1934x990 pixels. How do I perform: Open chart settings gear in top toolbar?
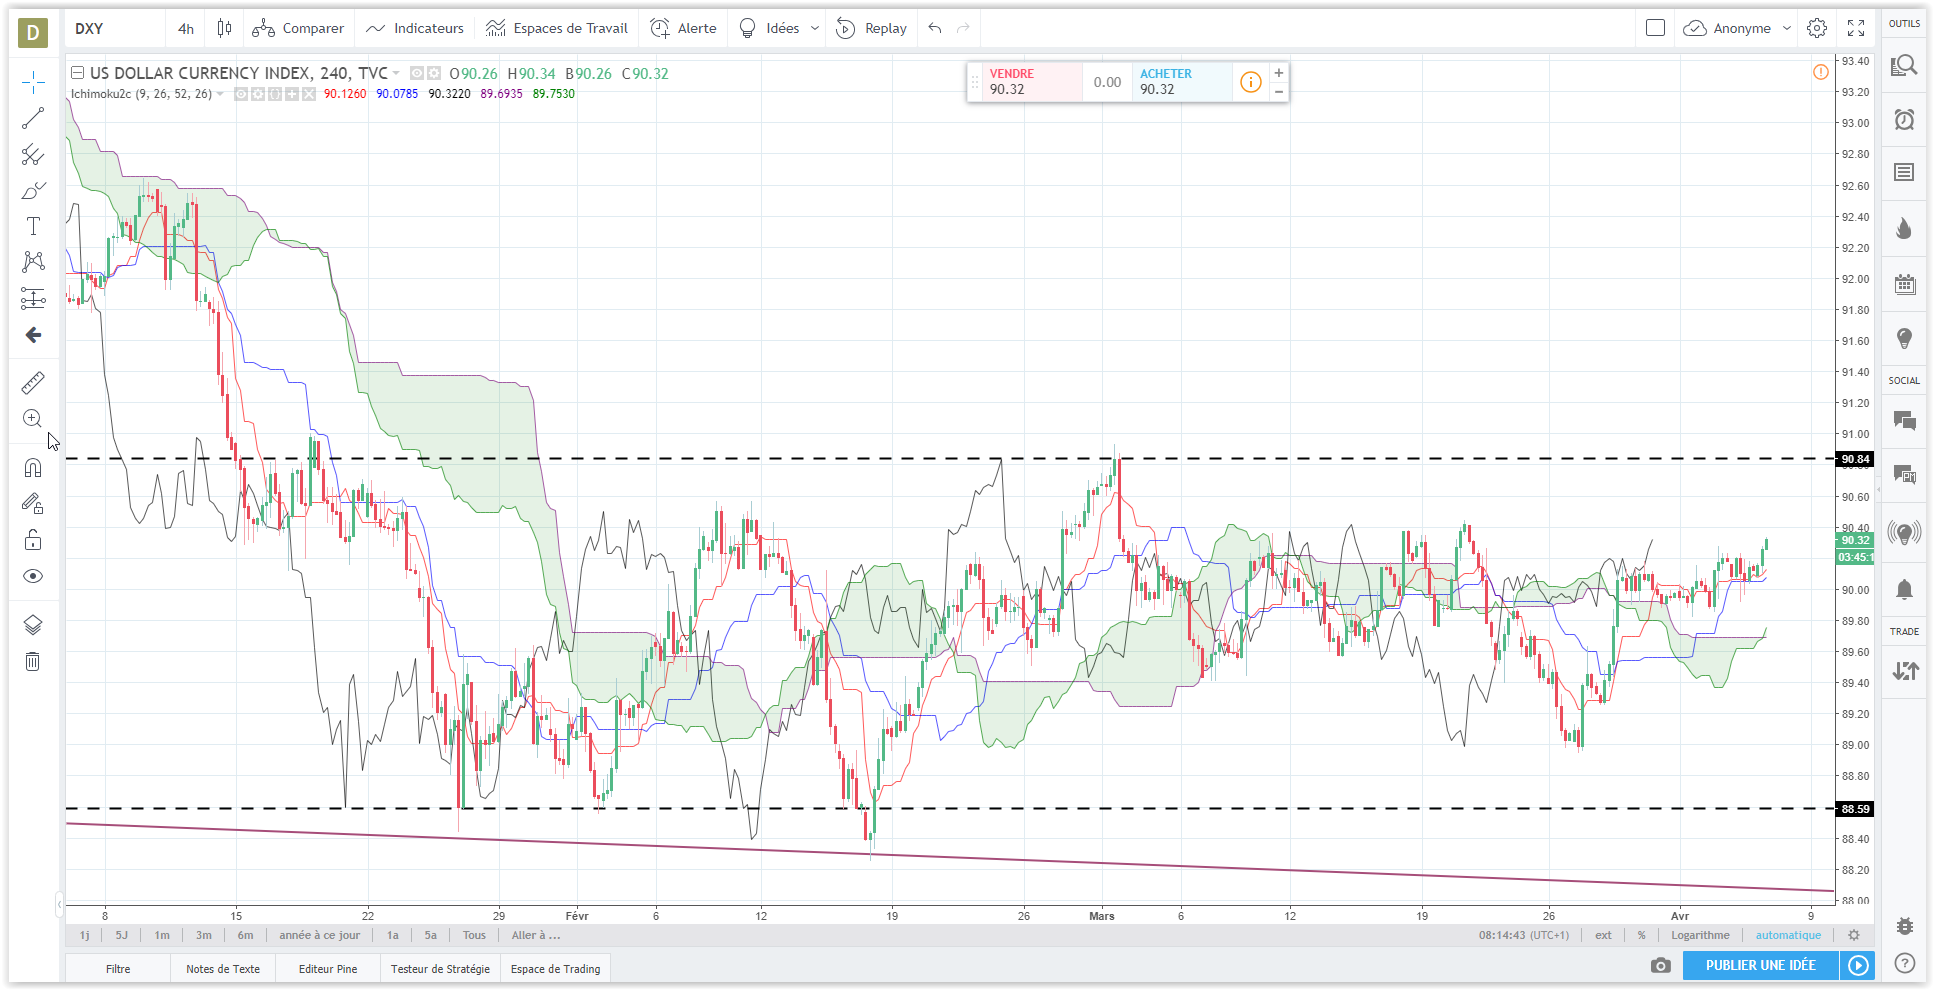point(1817,28)
